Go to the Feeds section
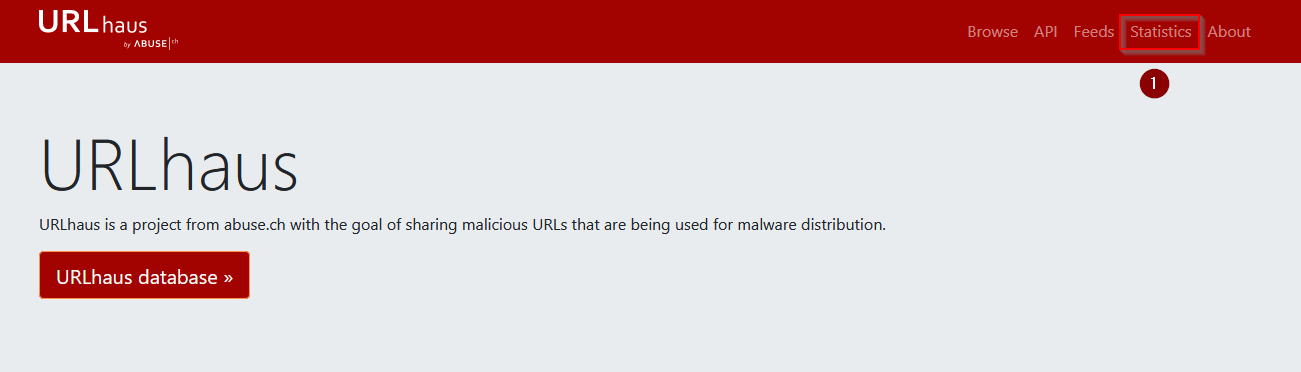Screen dimensions: 1301x372 click(x=1093, y=32)
